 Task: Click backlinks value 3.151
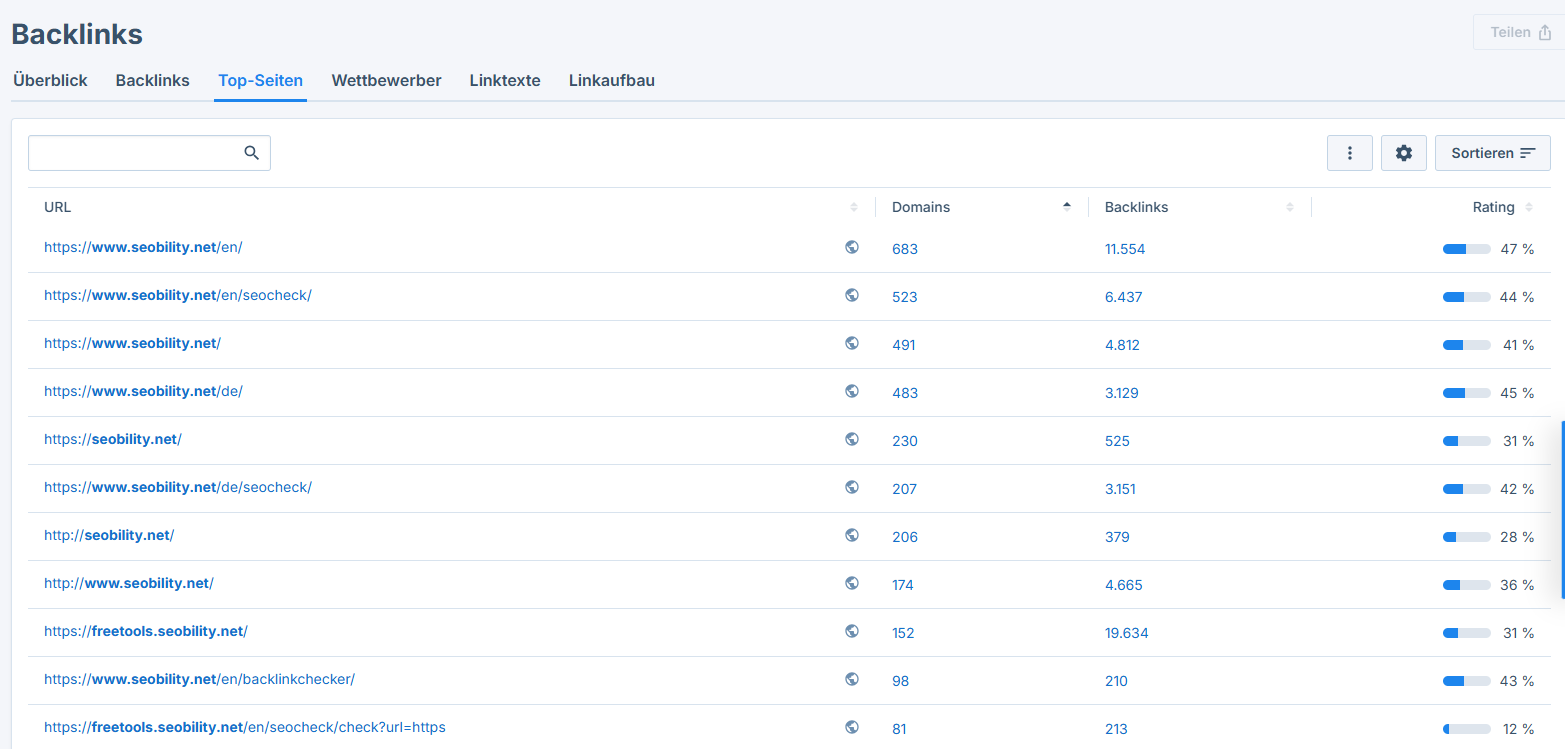point(1120,489)
